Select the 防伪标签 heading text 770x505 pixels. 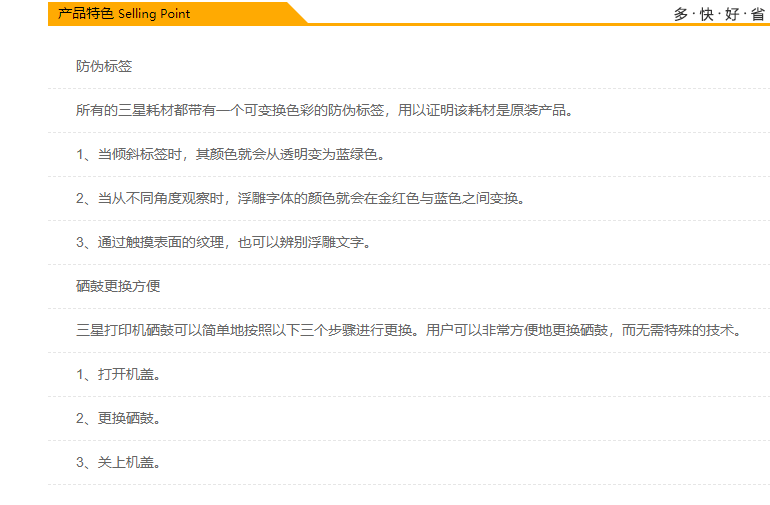(x=104, y=66)
